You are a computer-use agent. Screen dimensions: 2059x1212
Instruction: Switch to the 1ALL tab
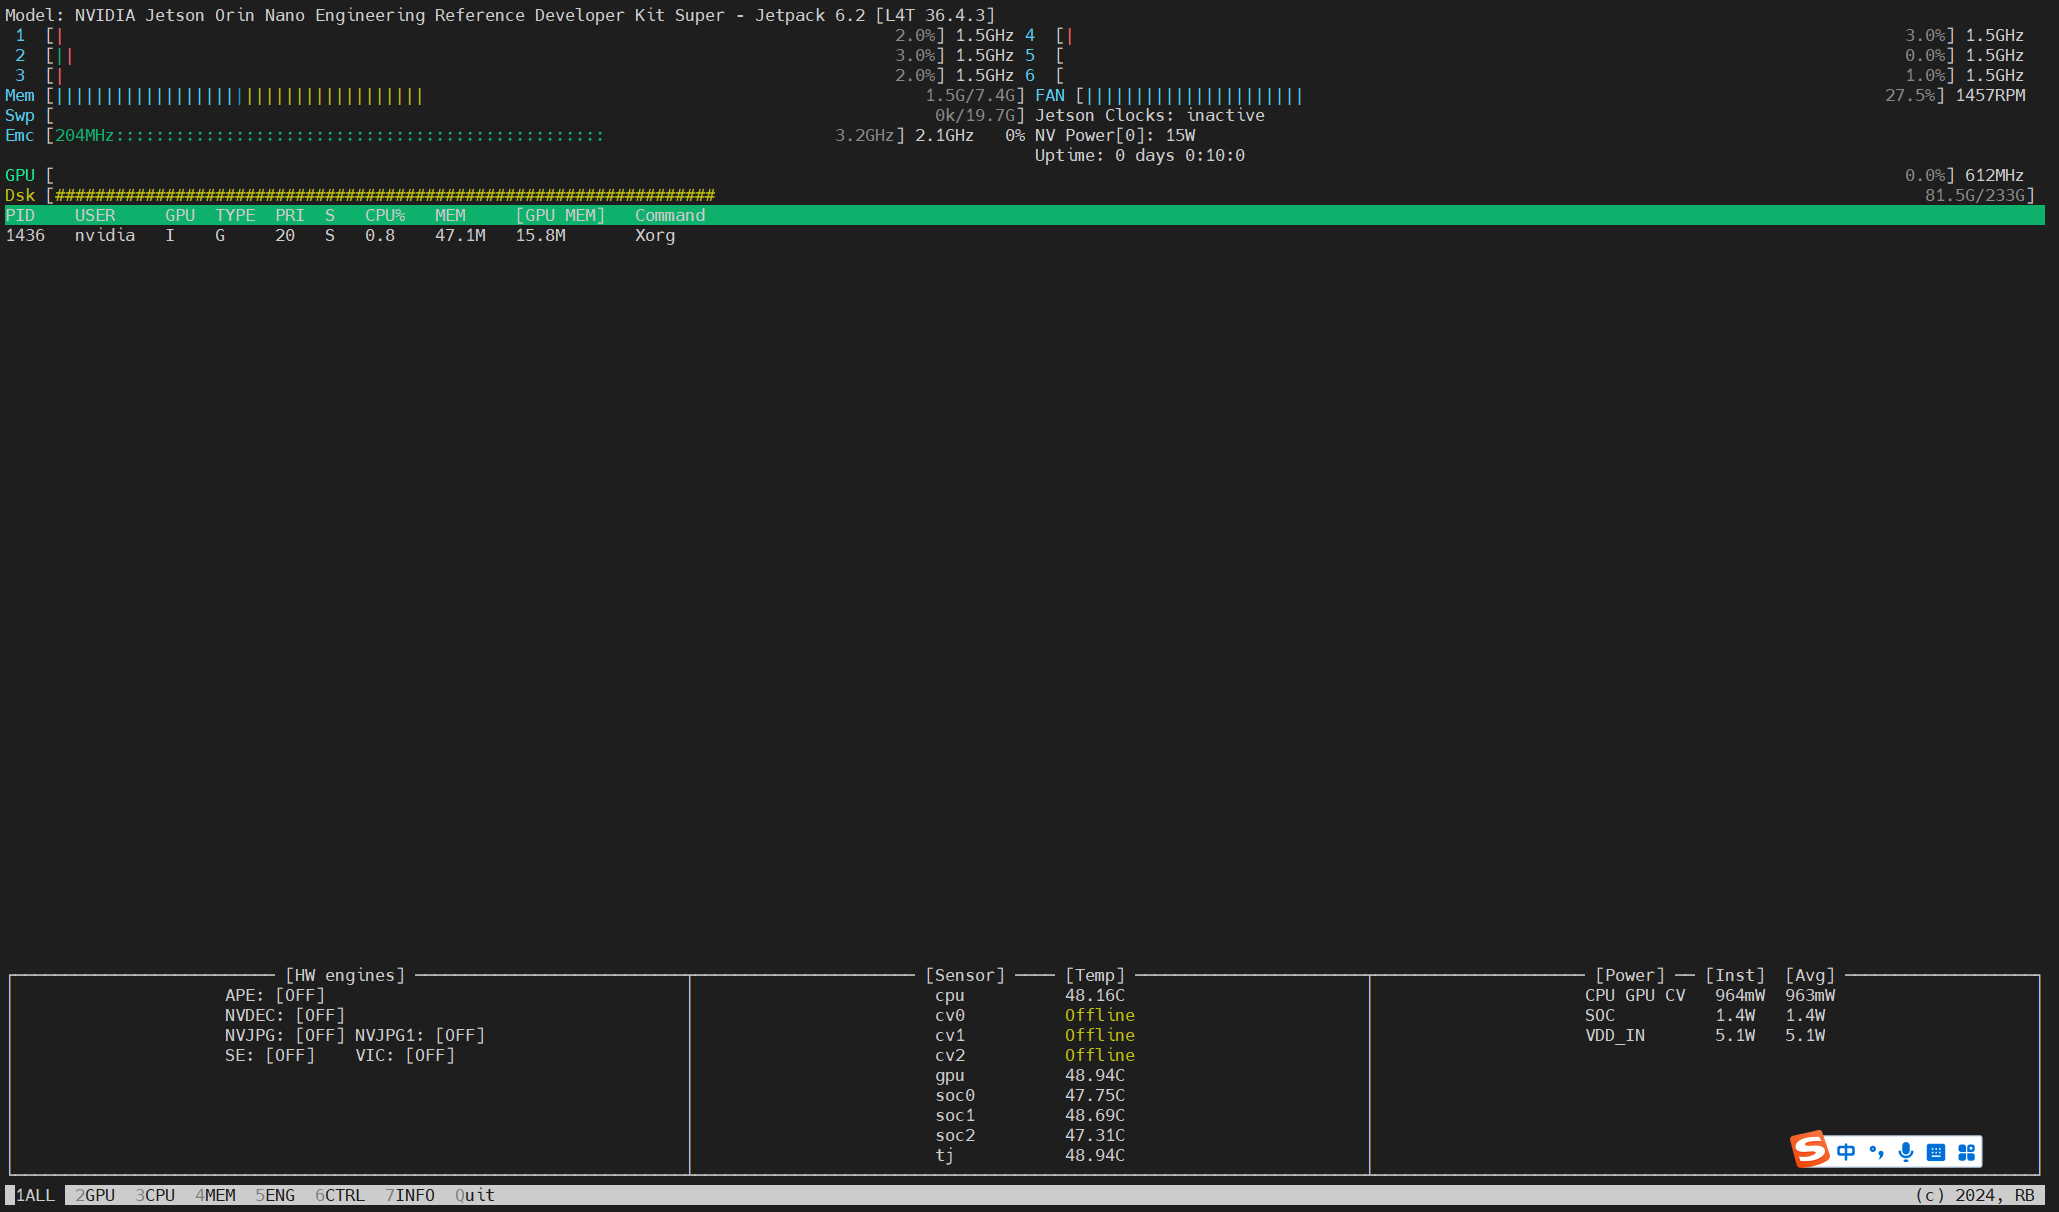click(x=35, y=1195)
